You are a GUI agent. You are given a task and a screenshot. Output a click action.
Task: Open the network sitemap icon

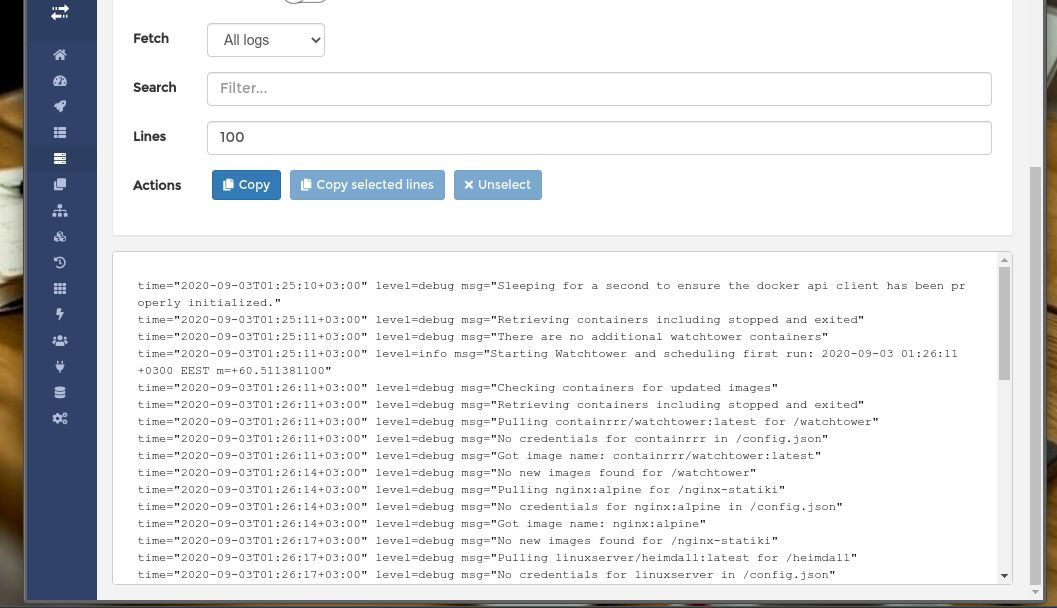(60, 210)
